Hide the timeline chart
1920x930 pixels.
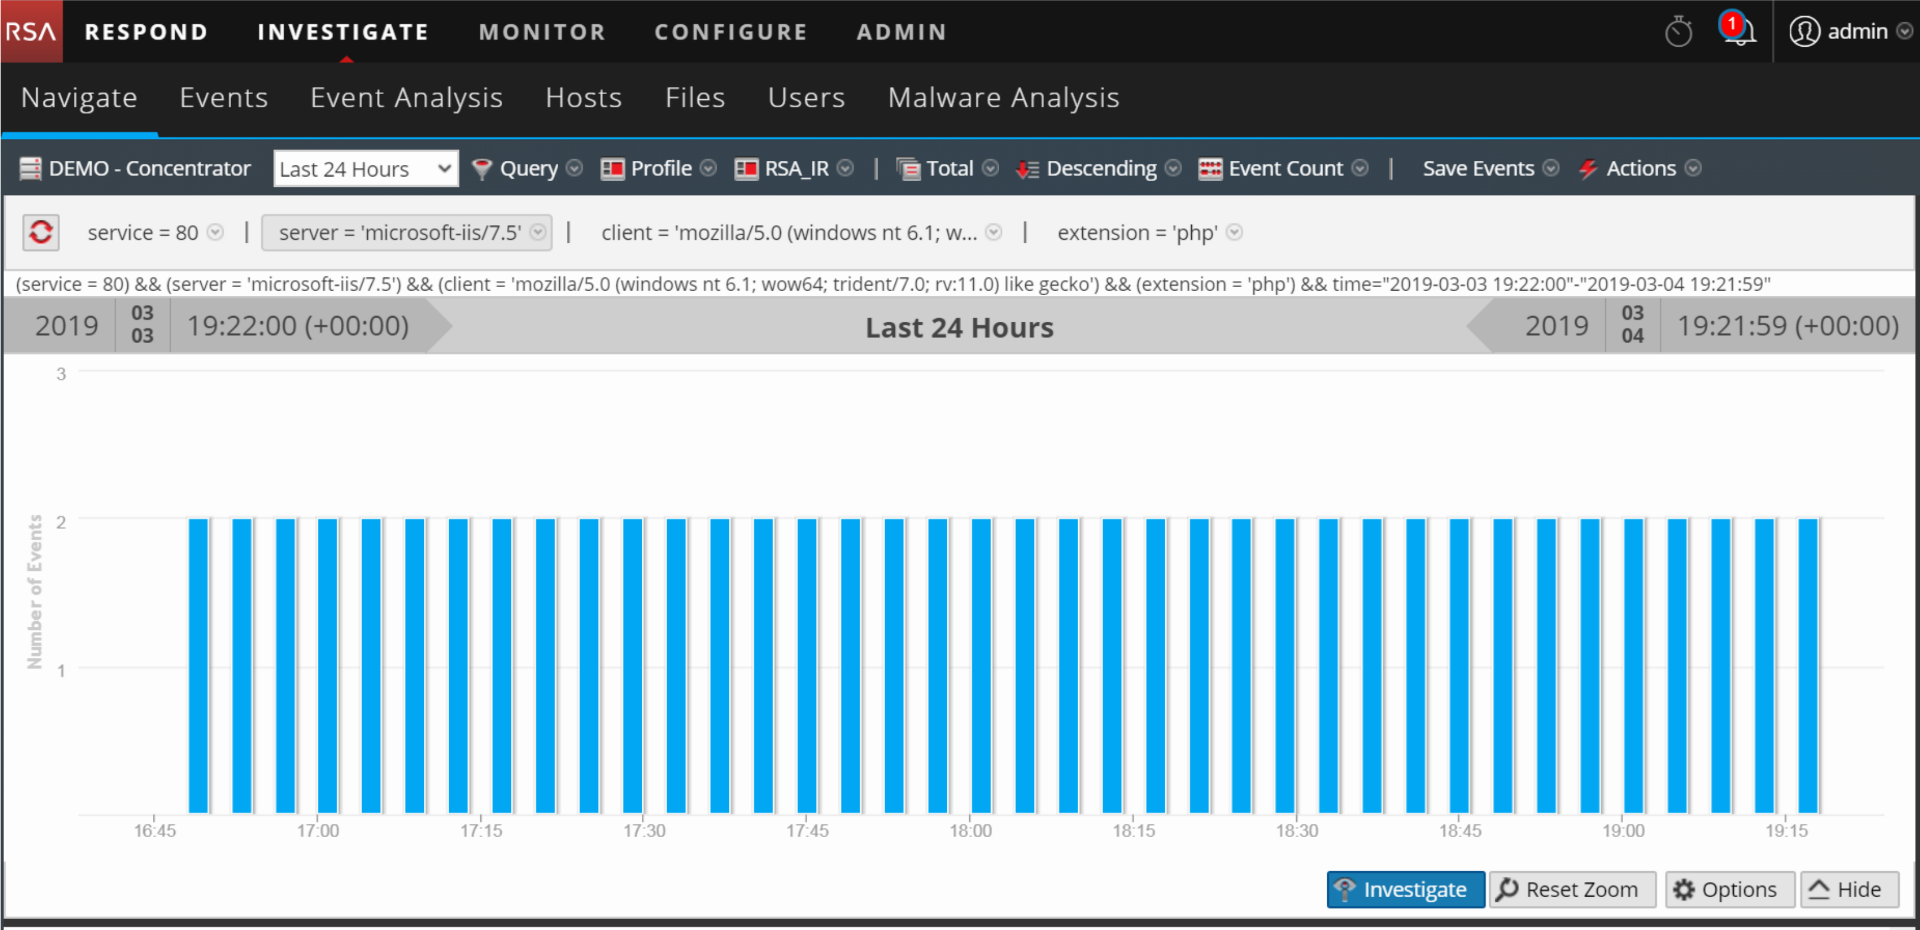point(1848,889)
